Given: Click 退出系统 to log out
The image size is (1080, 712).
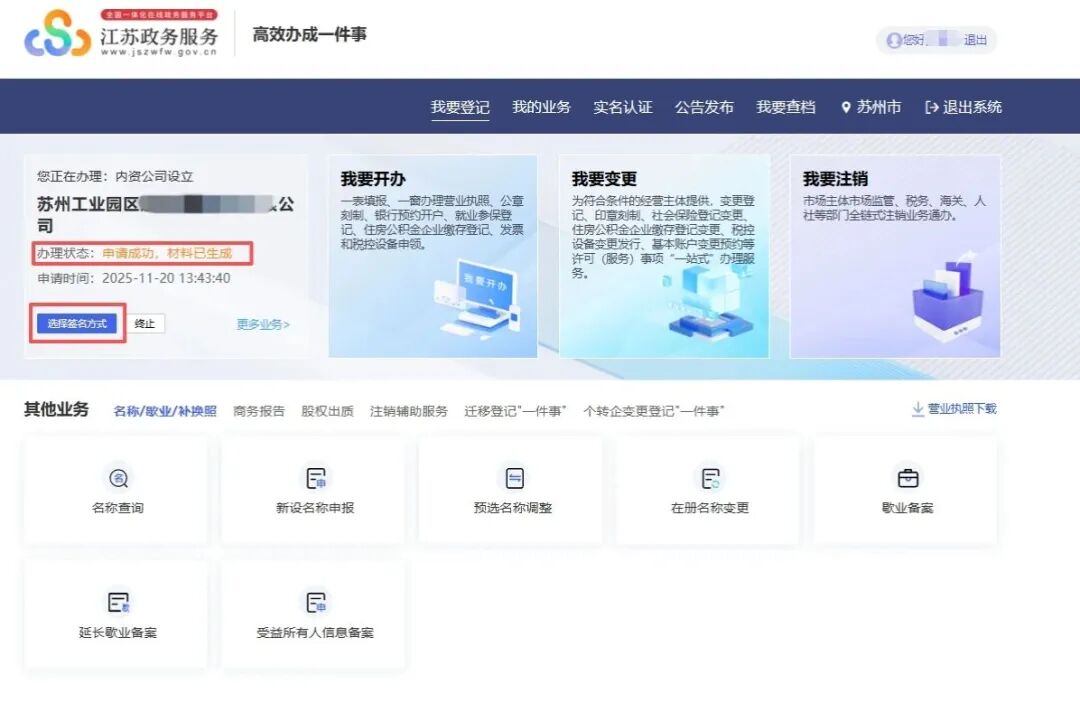Looking at the screenshot, I should click(963, 107).
